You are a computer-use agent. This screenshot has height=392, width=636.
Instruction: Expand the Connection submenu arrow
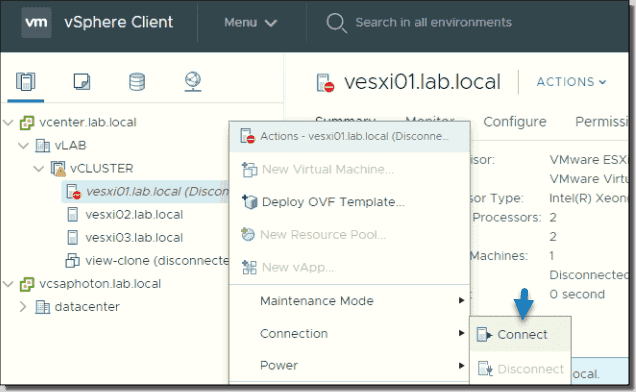tap(461, 333)
